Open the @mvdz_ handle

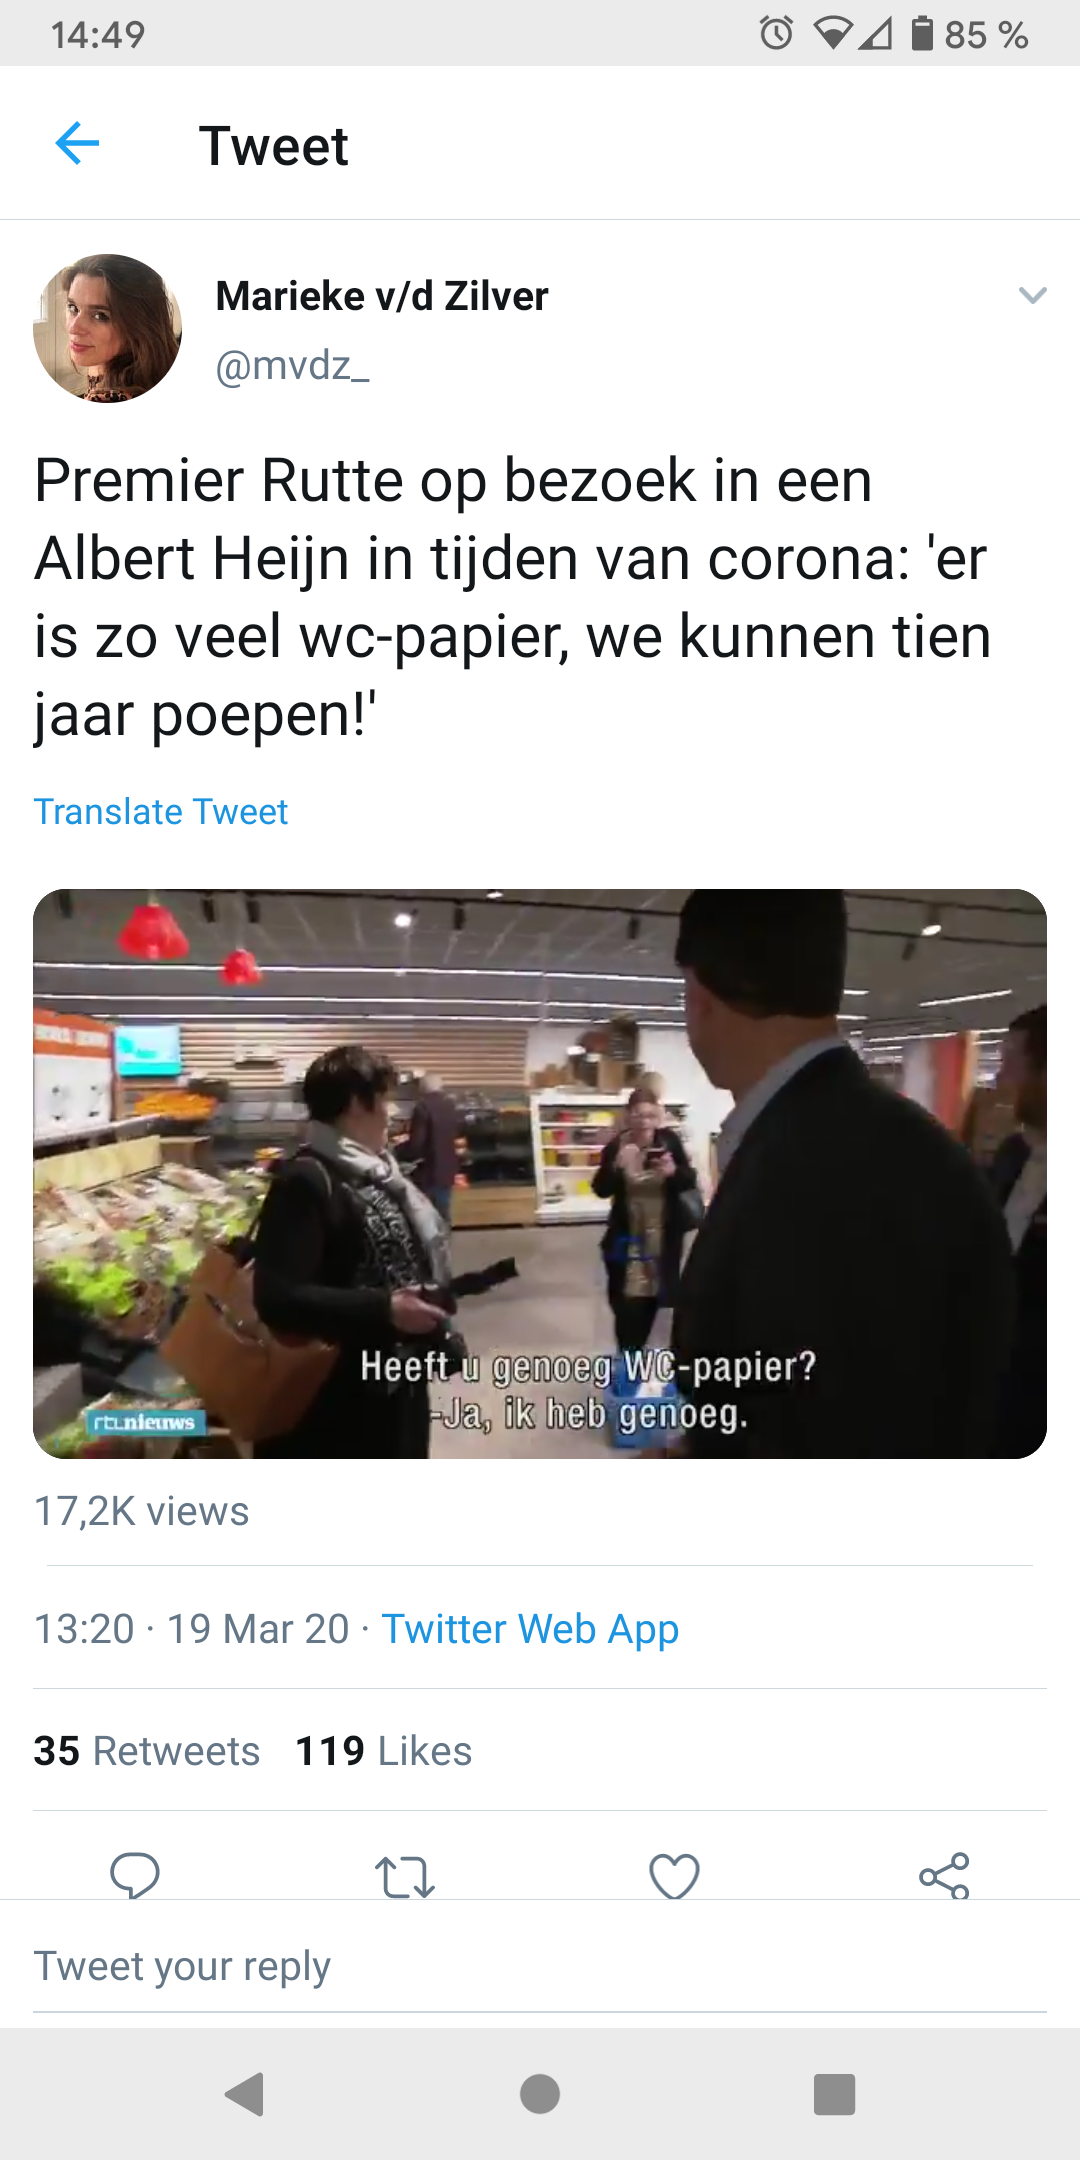(x=292, y=366)
